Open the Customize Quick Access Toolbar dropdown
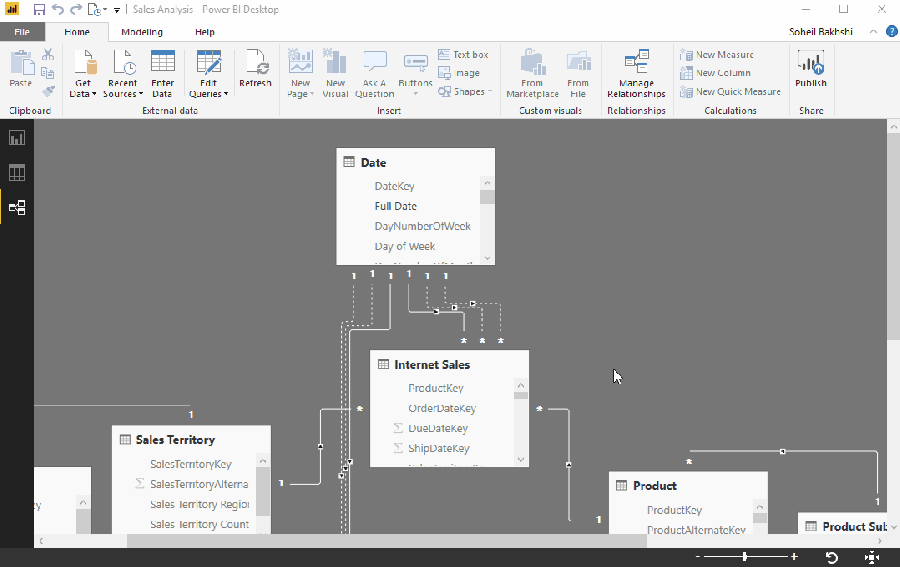Screen dimensions: 900x567 point(117,10)
